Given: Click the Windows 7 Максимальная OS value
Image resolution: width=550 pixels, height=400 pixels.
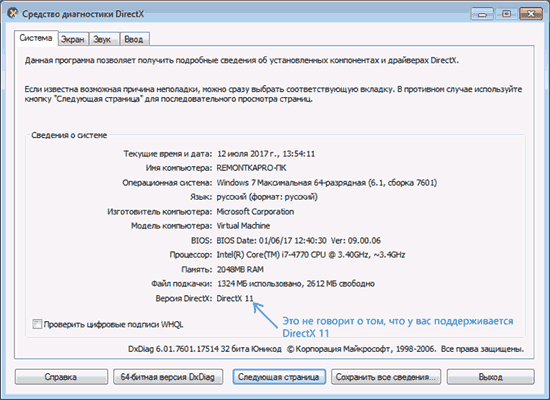Looking at the screenshot, I should (x=327, y=182).
